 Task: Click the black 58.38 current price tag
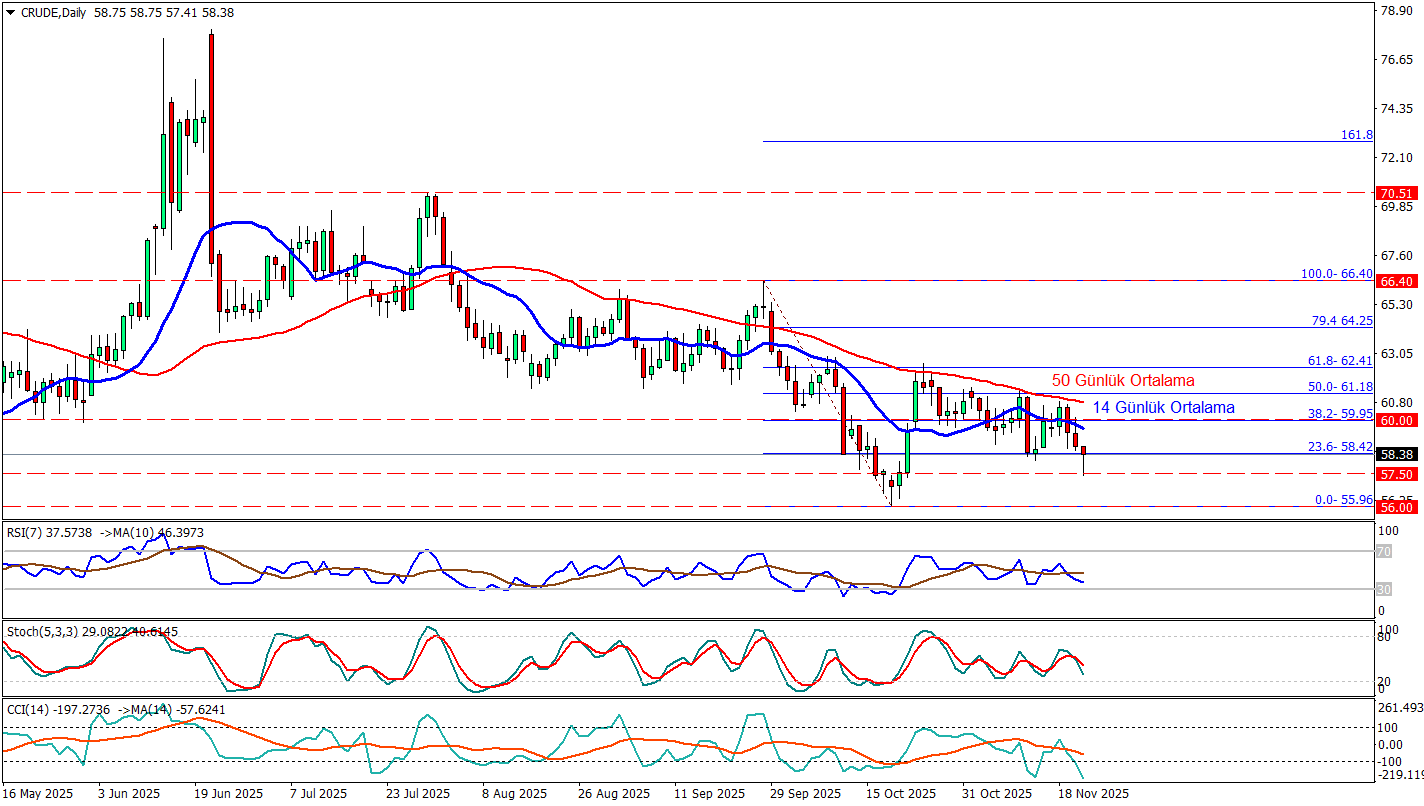coord(1394,454)
